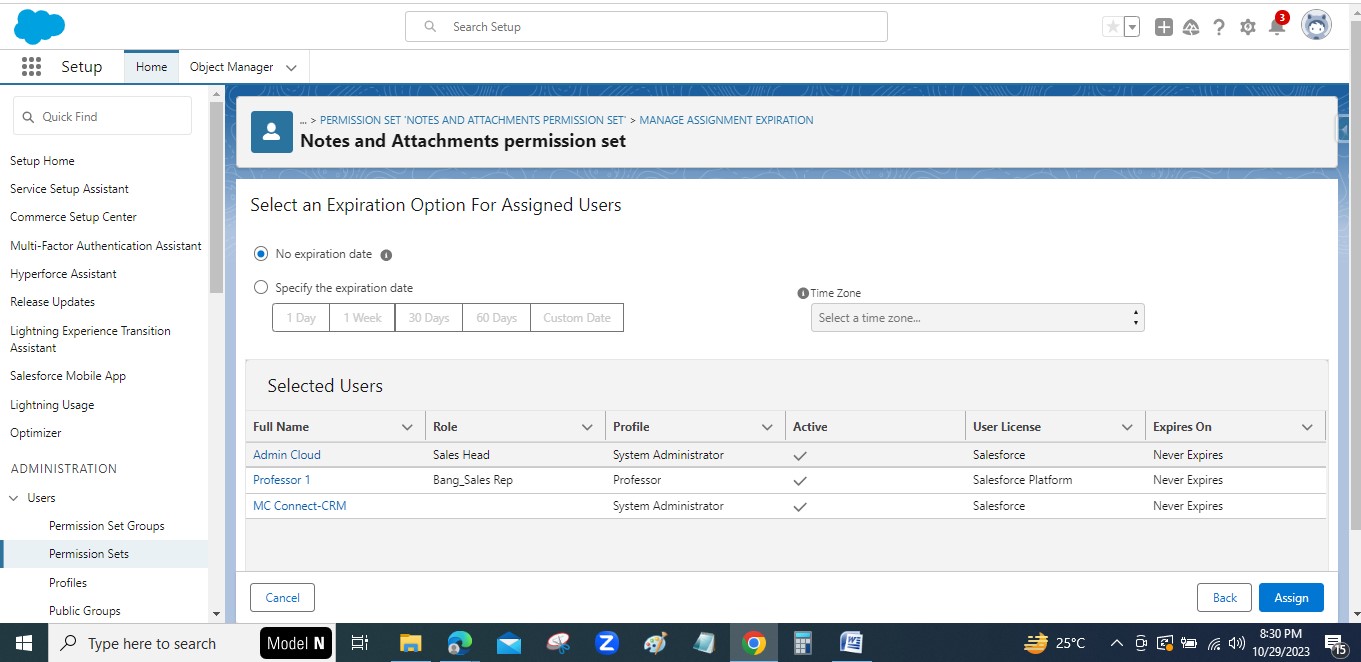Viewport: 1361px width, 662px height.
Task: Open Profile column menu chevron
Action: [x=767, y=427]
